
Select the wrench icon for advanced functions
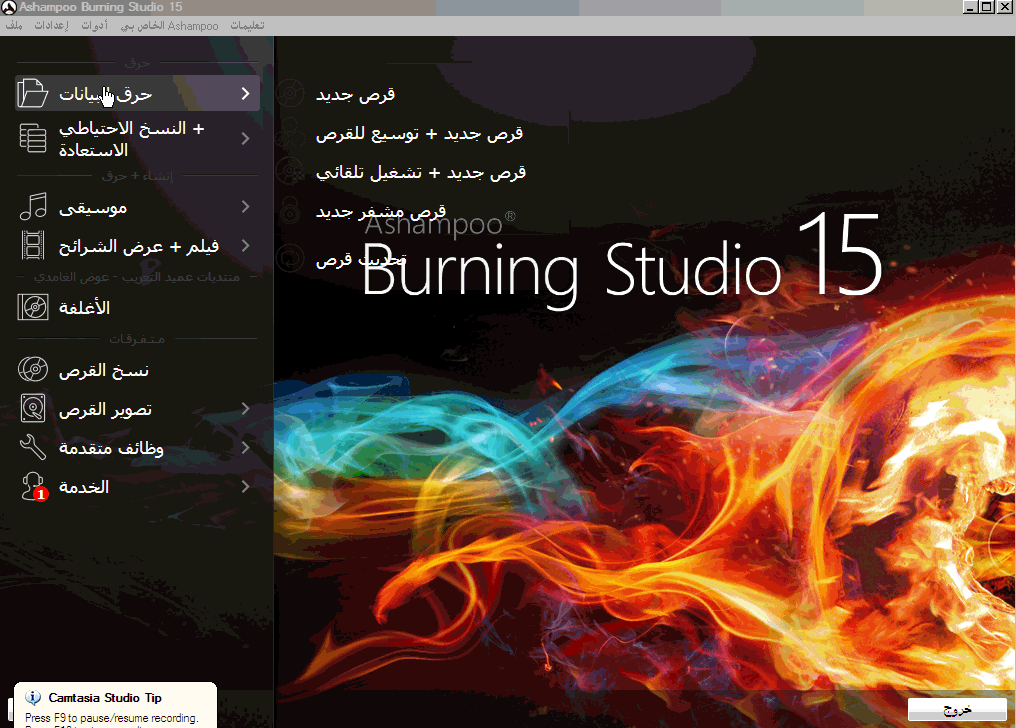click(x=33, y=448)
